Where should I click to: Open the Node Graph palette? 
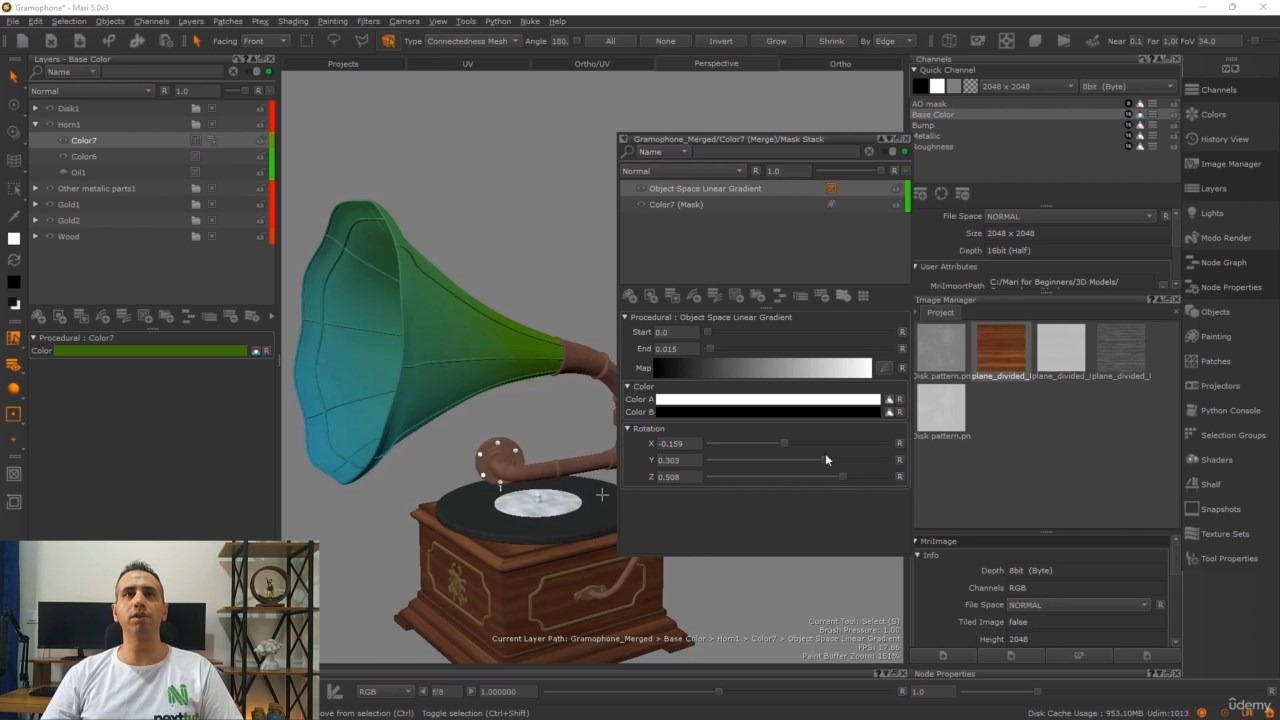pyautogui.click(x=1216, y=262)
